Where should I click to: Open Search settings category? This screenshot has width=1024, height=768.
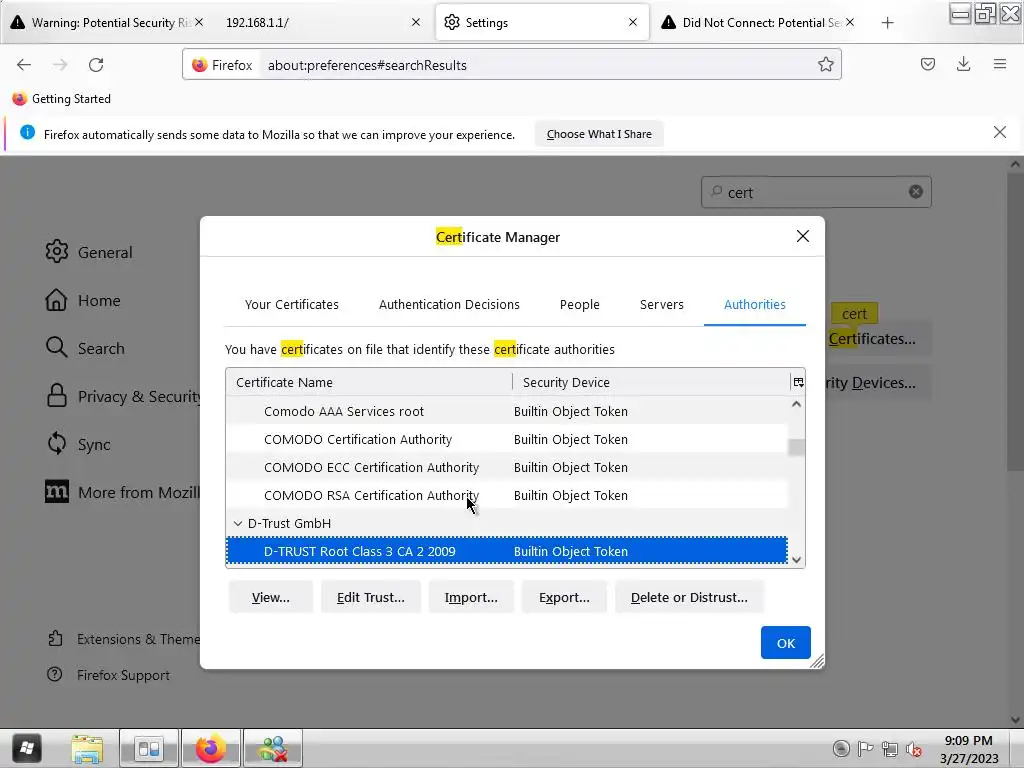click(85, 348)
